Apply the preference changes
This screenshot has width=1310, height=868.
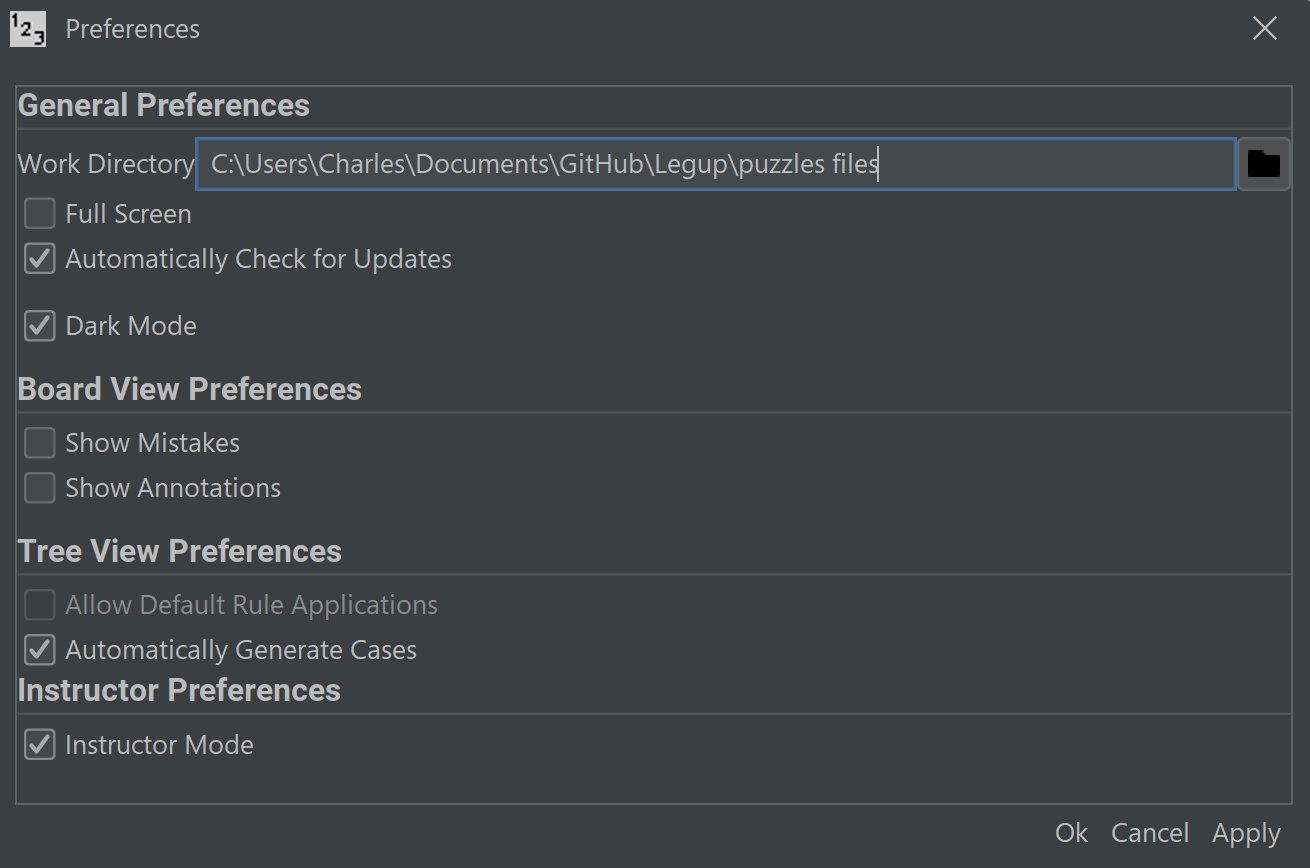[1245, 832]
